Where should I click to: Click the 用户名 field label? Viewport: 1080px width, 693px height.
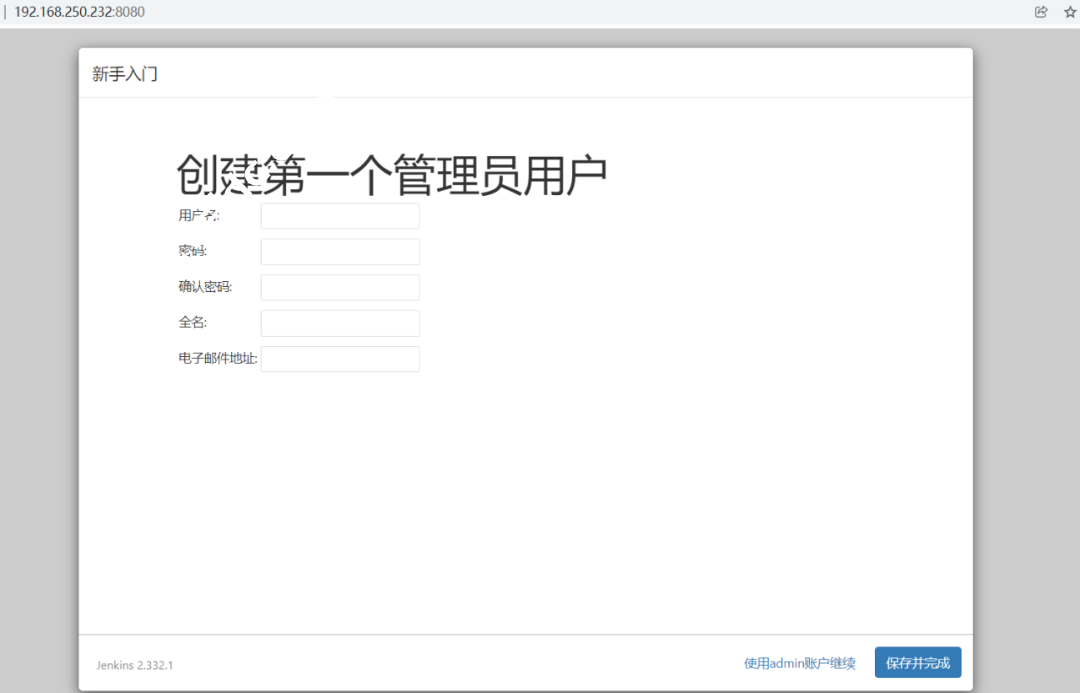click(198, 216)
